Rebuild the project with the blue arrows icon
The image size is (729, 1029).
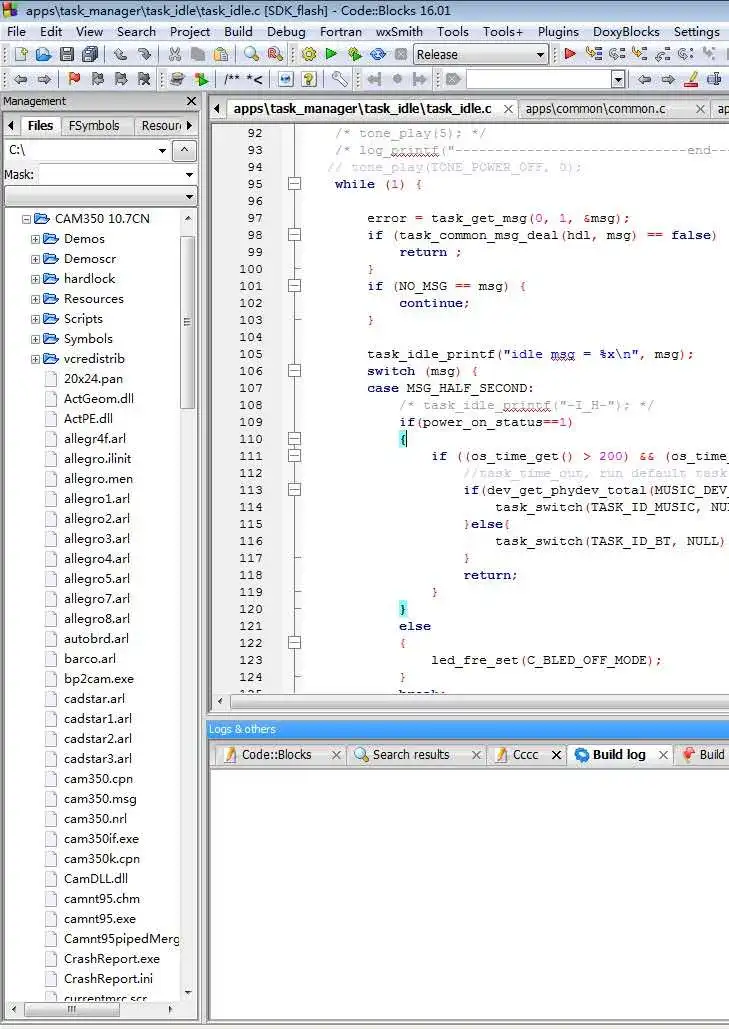tap(378, 54)
